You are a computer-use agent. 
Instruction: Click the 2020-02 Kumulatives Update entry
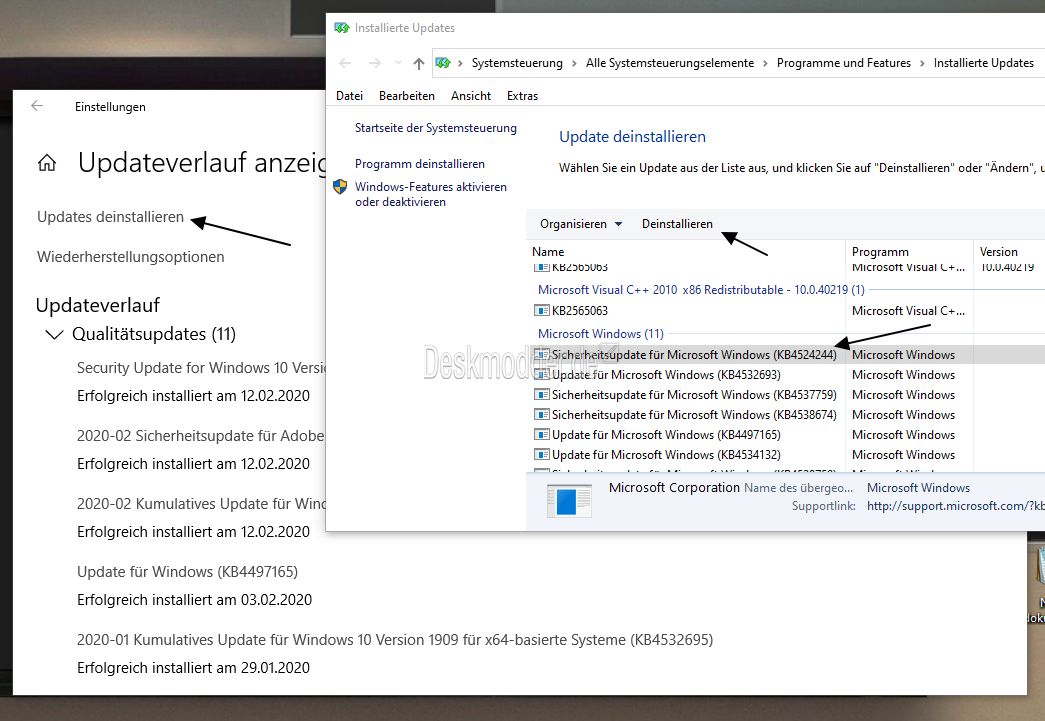pos(201,504)
